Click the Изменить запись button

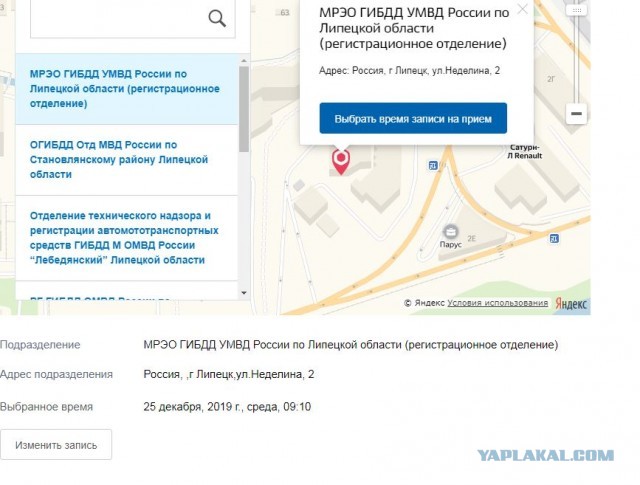coord(56,445)
